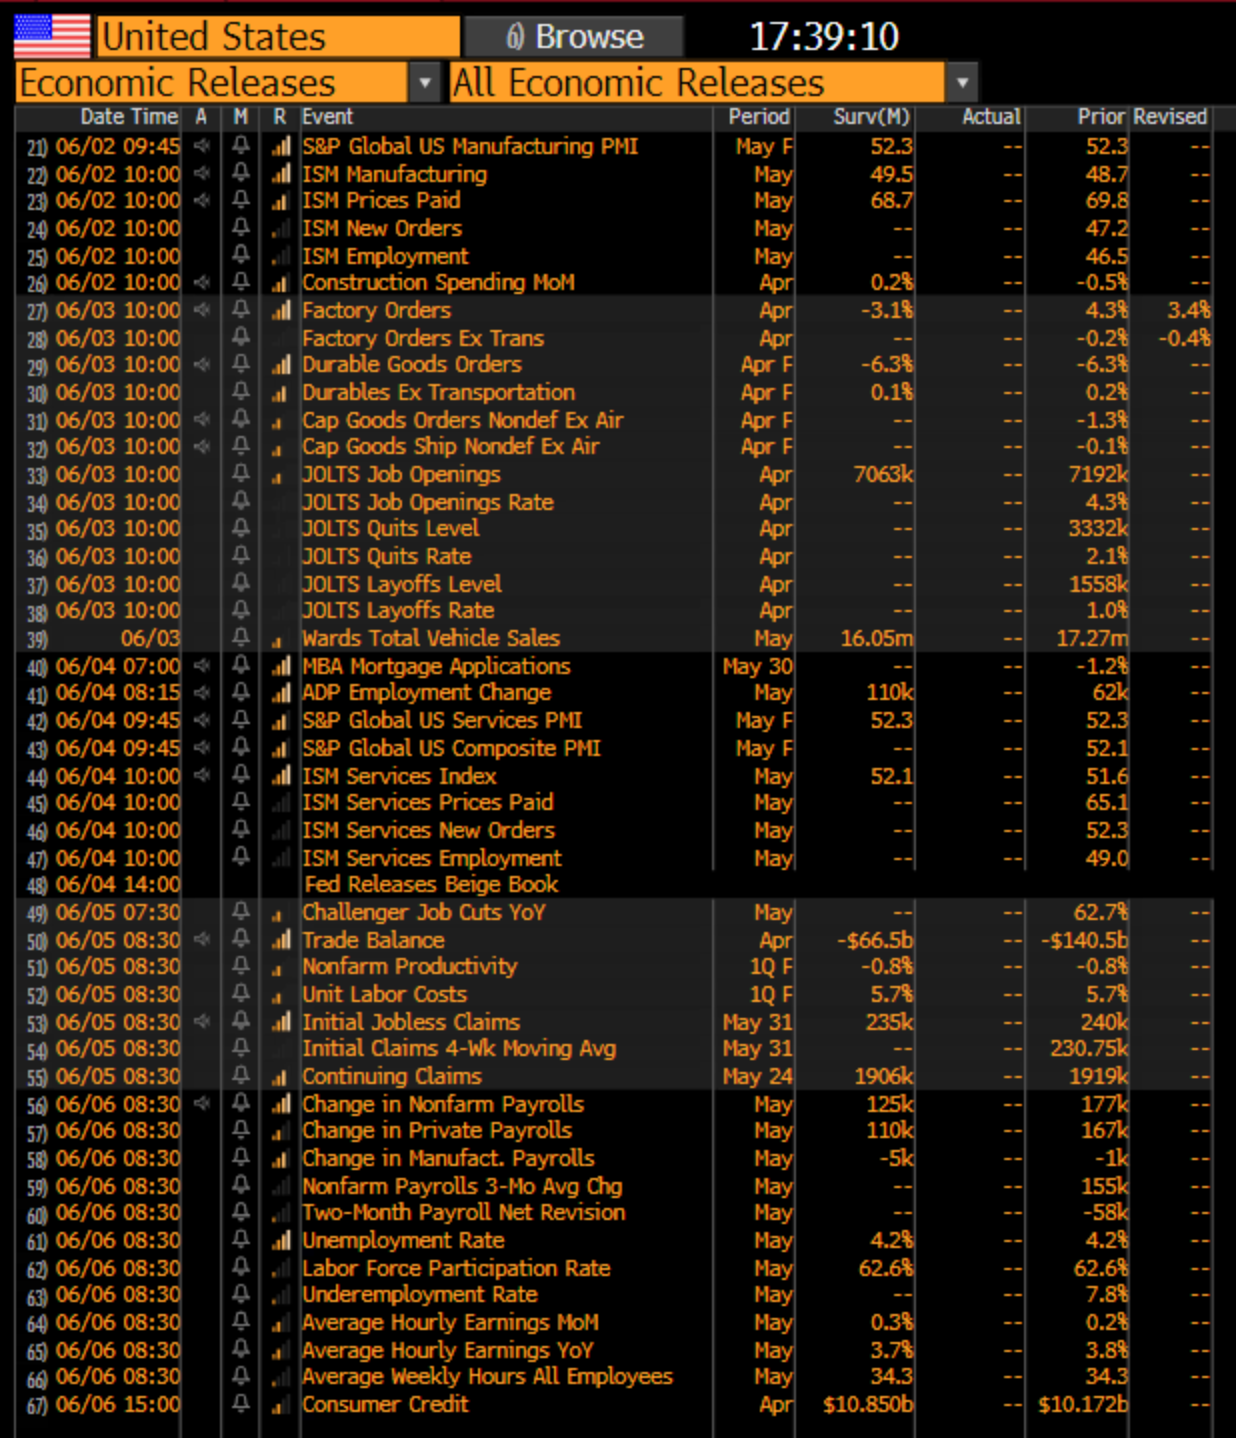Open the Labor Force Participation Rate event
This screenshot has height=1438, width=1236.
(x=456, y=1268)
